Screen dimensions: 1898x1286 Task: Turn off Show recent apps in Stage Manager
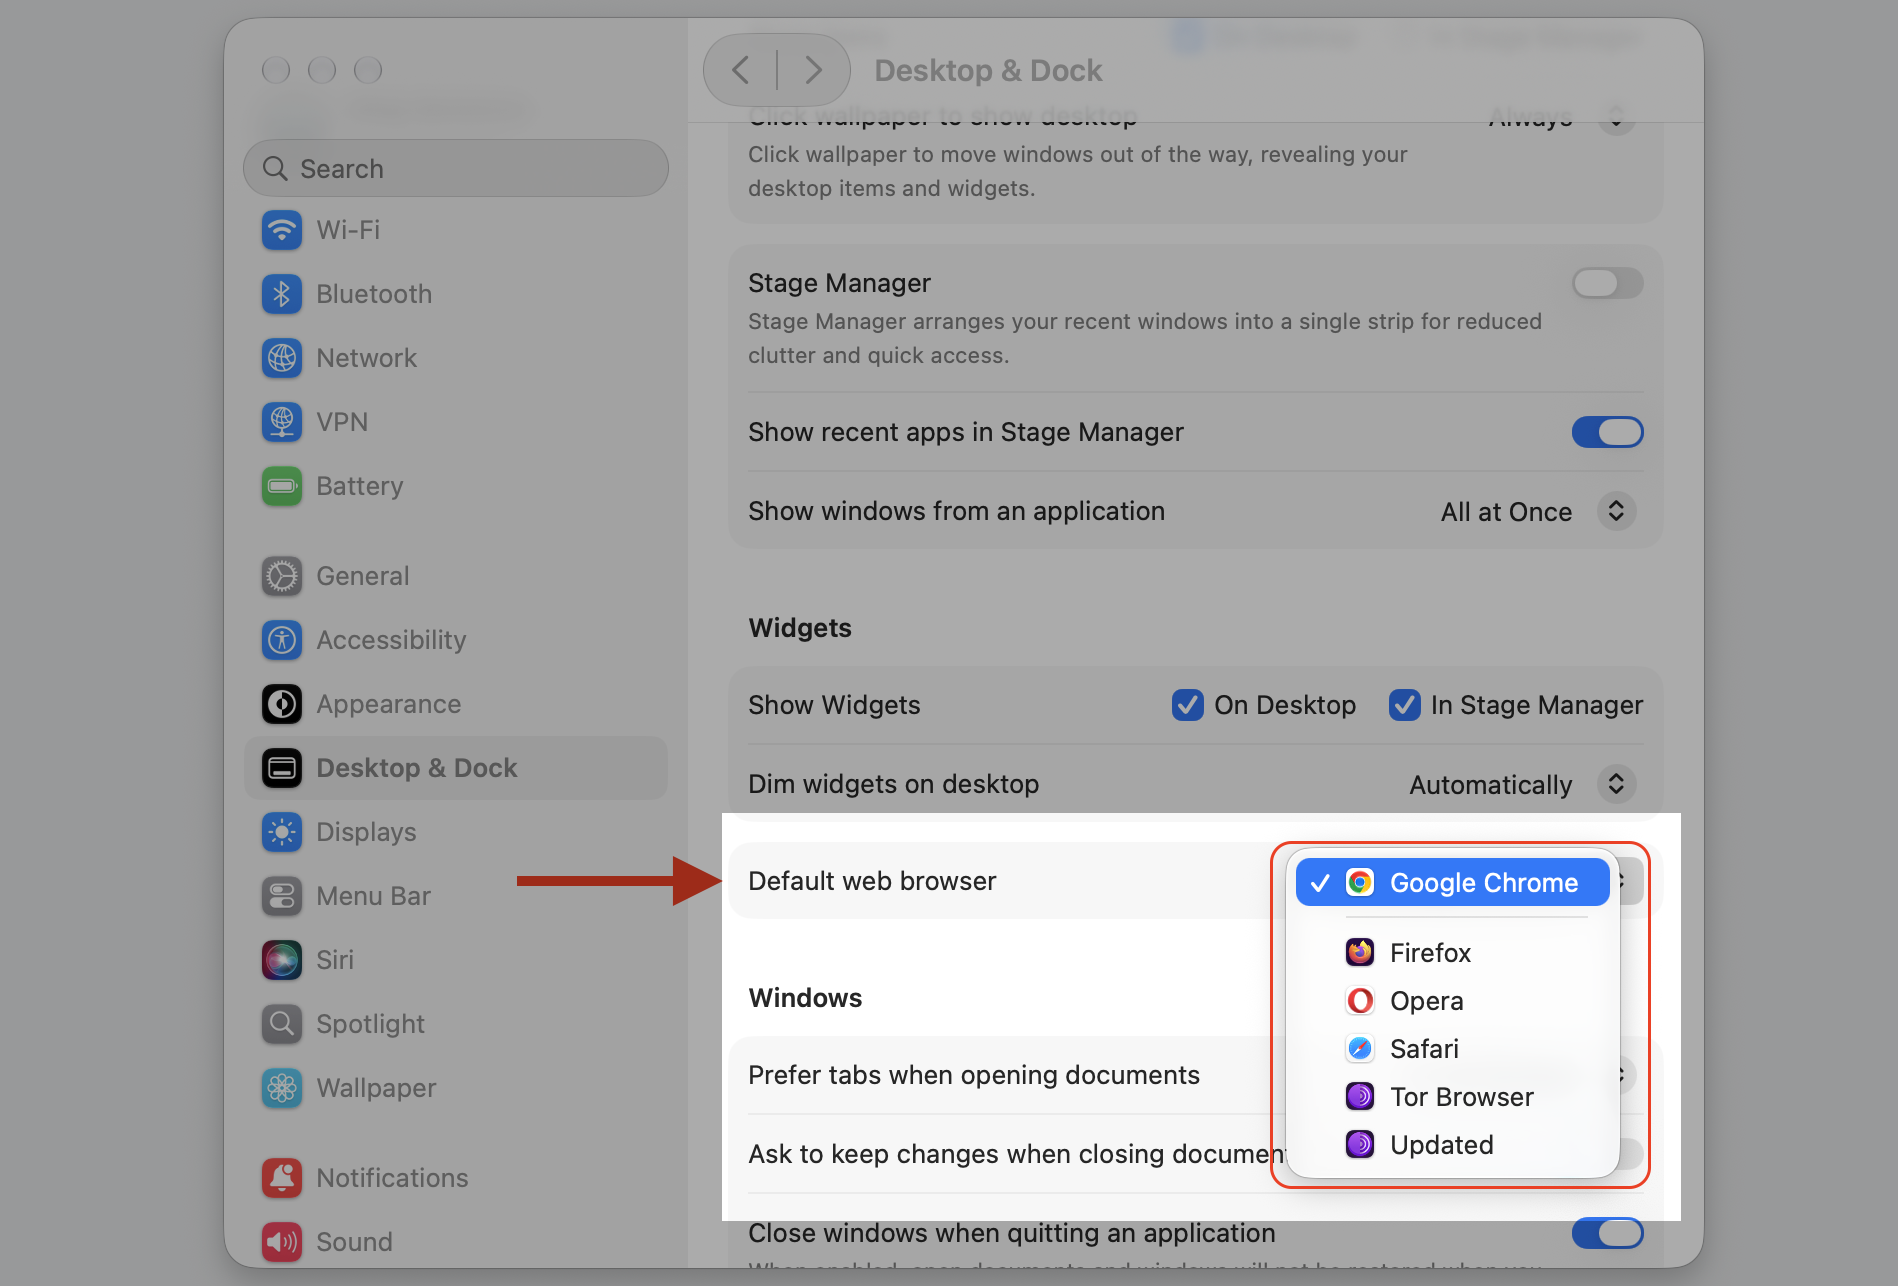1607,432
